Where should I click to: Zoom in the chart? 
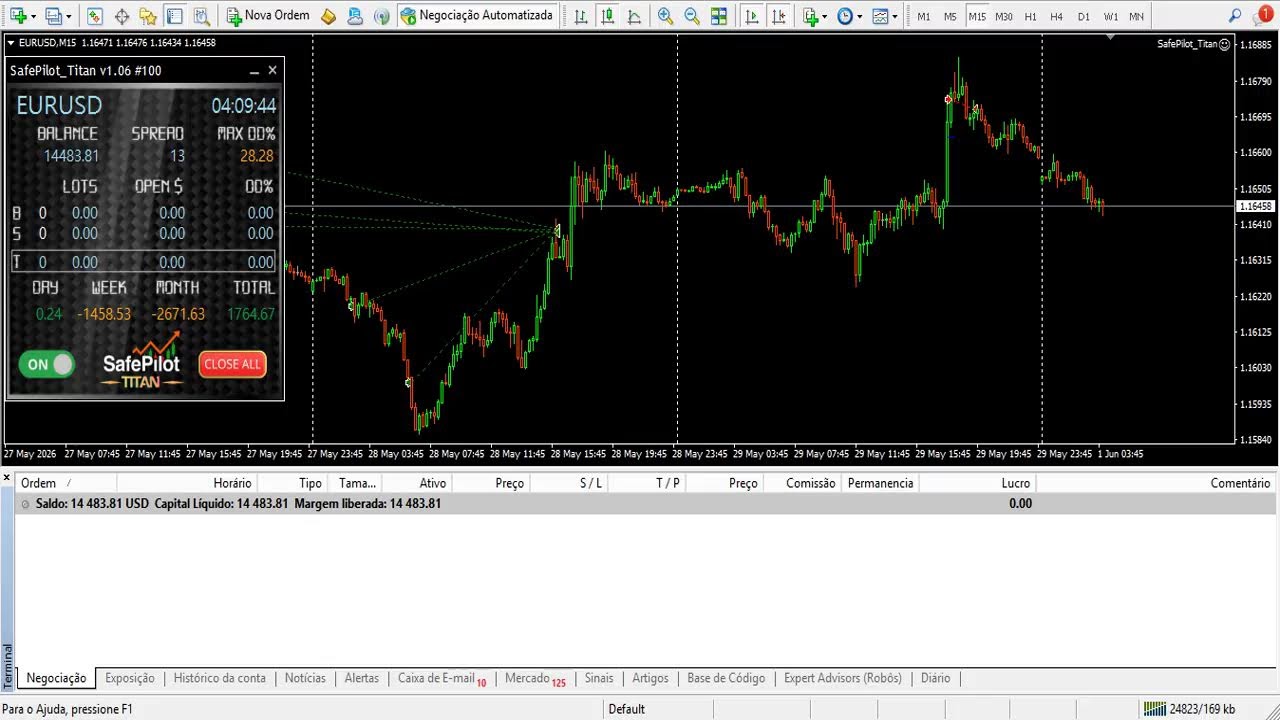pyautogui.click(x=665, y=16)
